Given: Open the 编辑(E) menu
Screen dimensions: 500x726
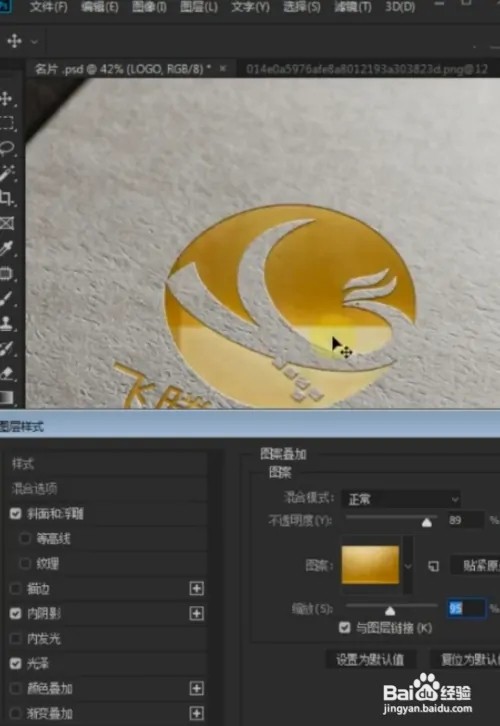Looking at the screenshot, I should 100,7.
